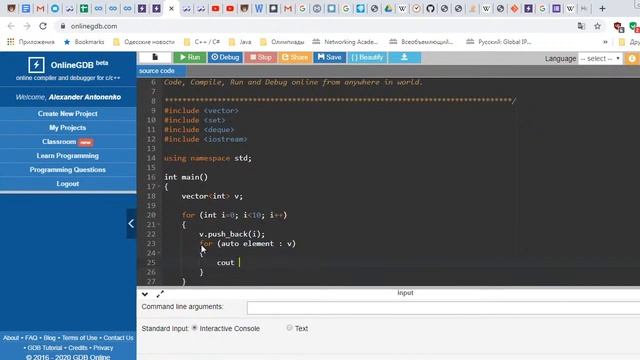Screen dimensions: 640x360
Task: Close the active browser tab
Action: (171, 8)
